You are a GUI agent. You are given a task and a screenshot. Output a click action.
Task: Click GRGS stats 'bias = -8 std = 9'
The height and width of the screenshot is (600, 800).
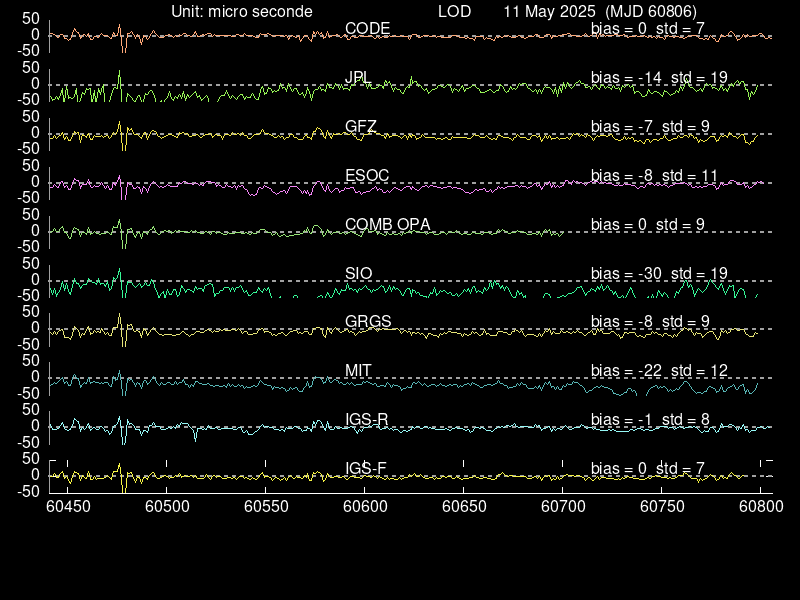pyautogui.click(x=651, y=321)
